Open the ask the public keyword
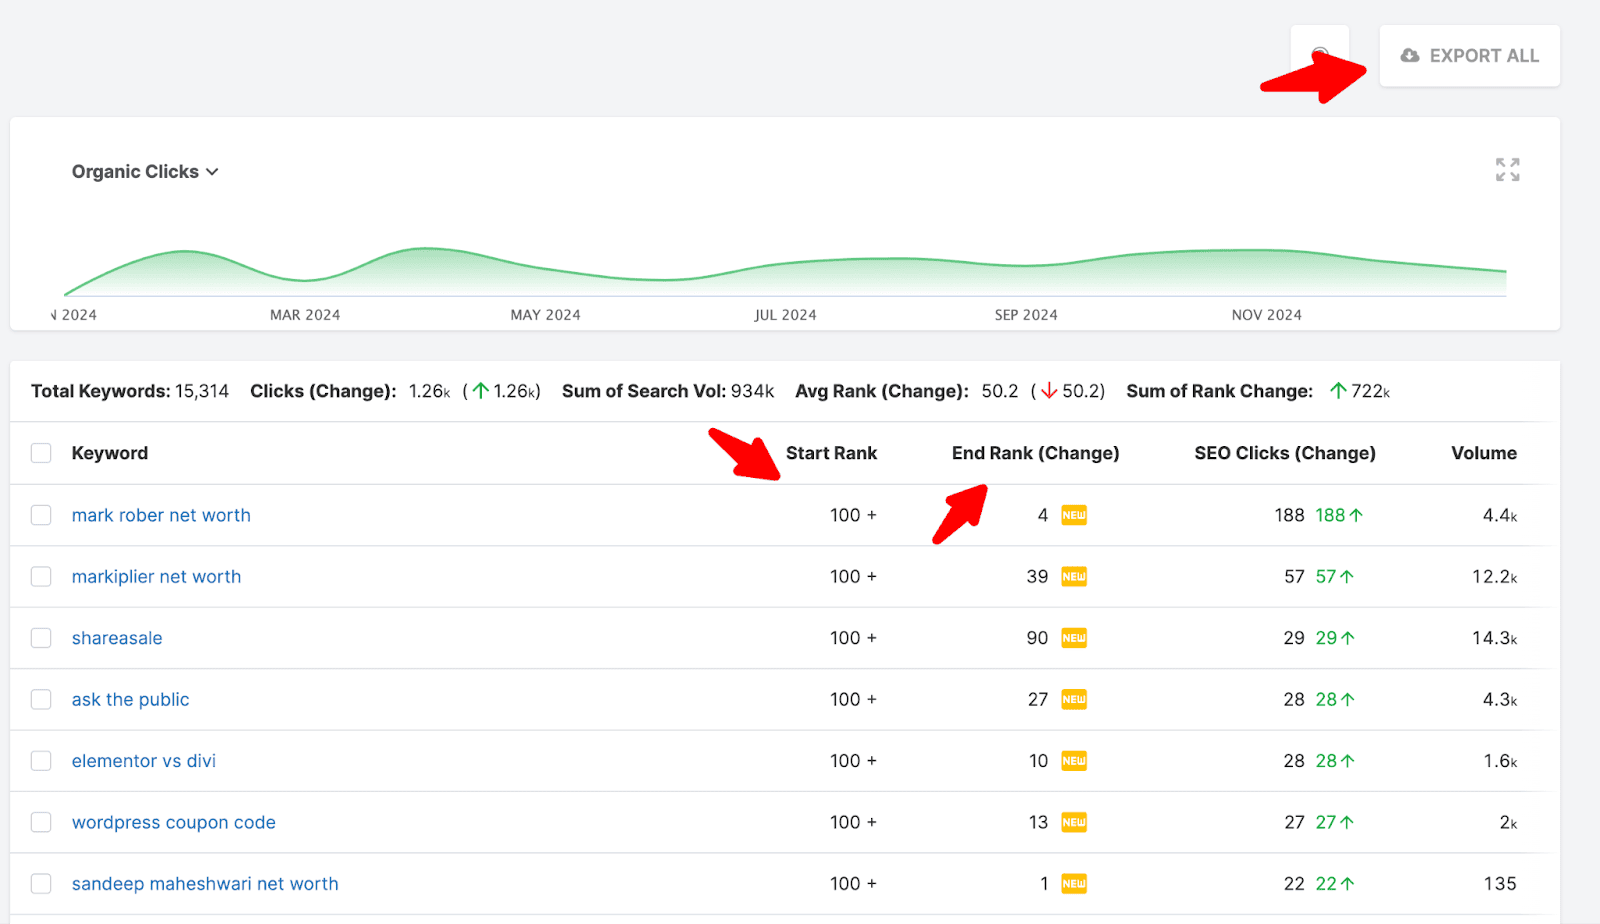 point(130,700)
